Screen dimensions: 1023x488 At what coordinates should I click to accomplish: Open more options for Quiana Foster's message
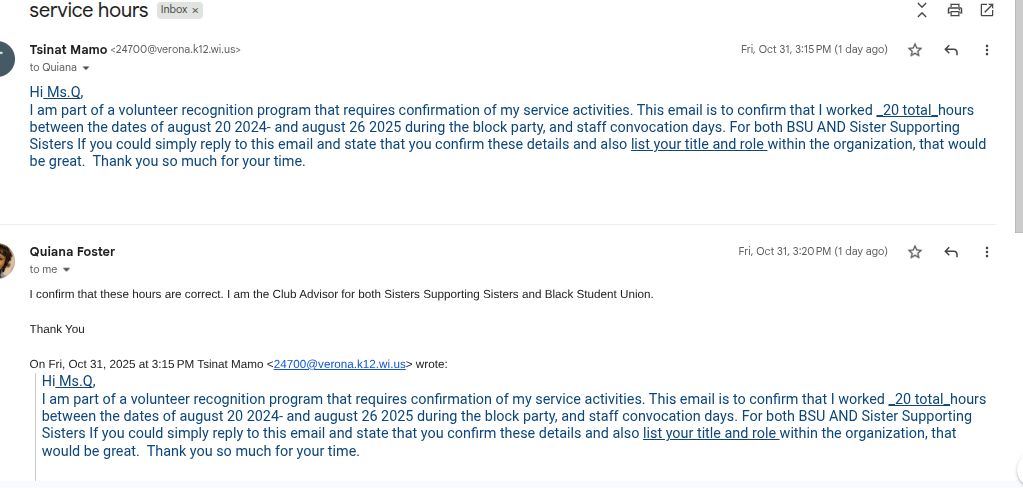[987, 252]
